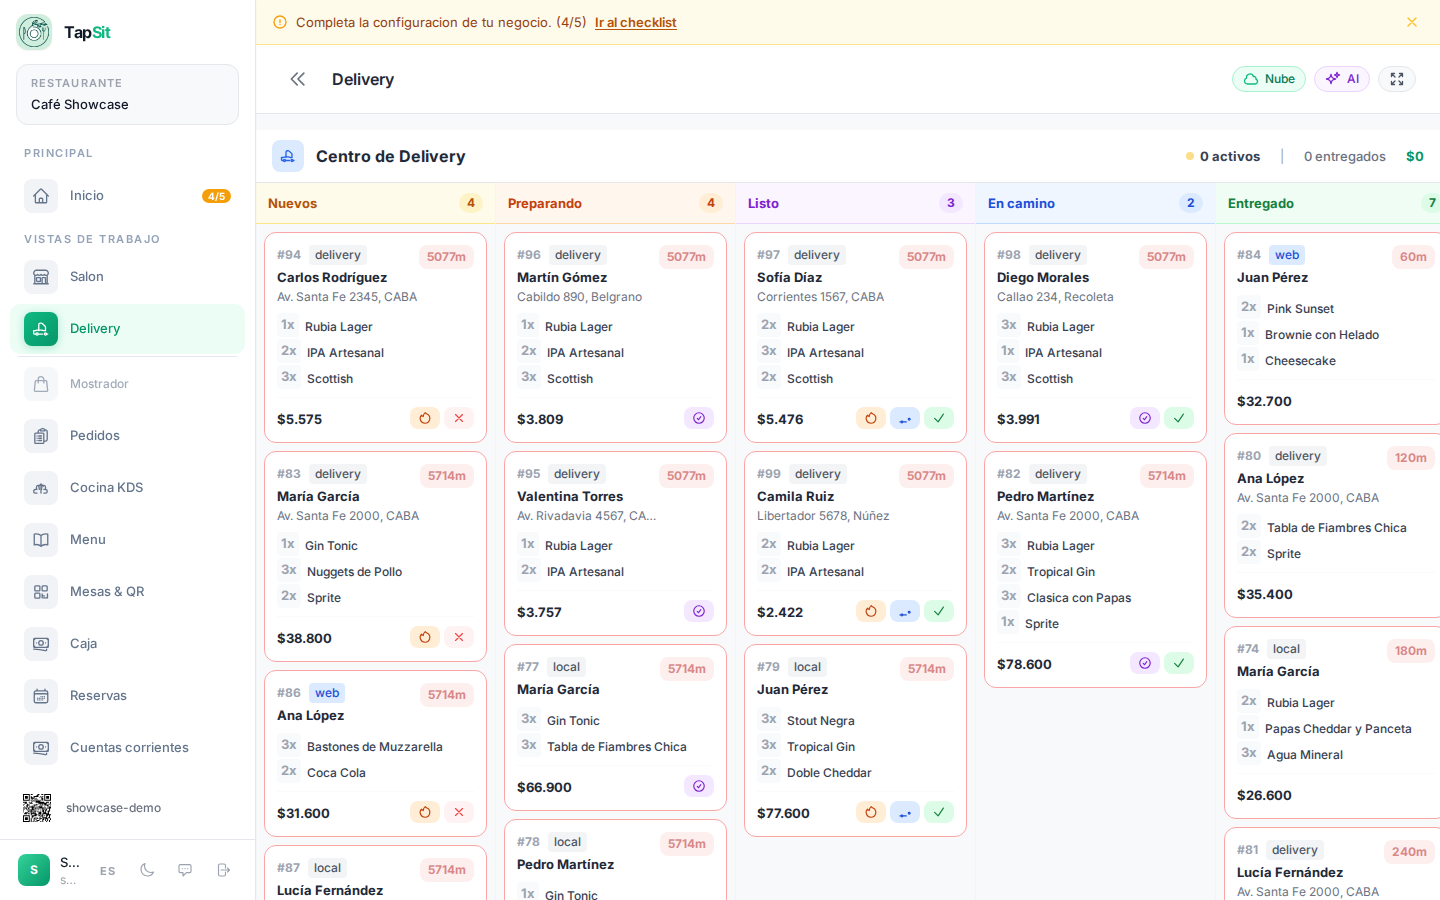The width and height of the screenshot is (1440, 900).
Task: Click the web tag on order #86
Action: 327,693
